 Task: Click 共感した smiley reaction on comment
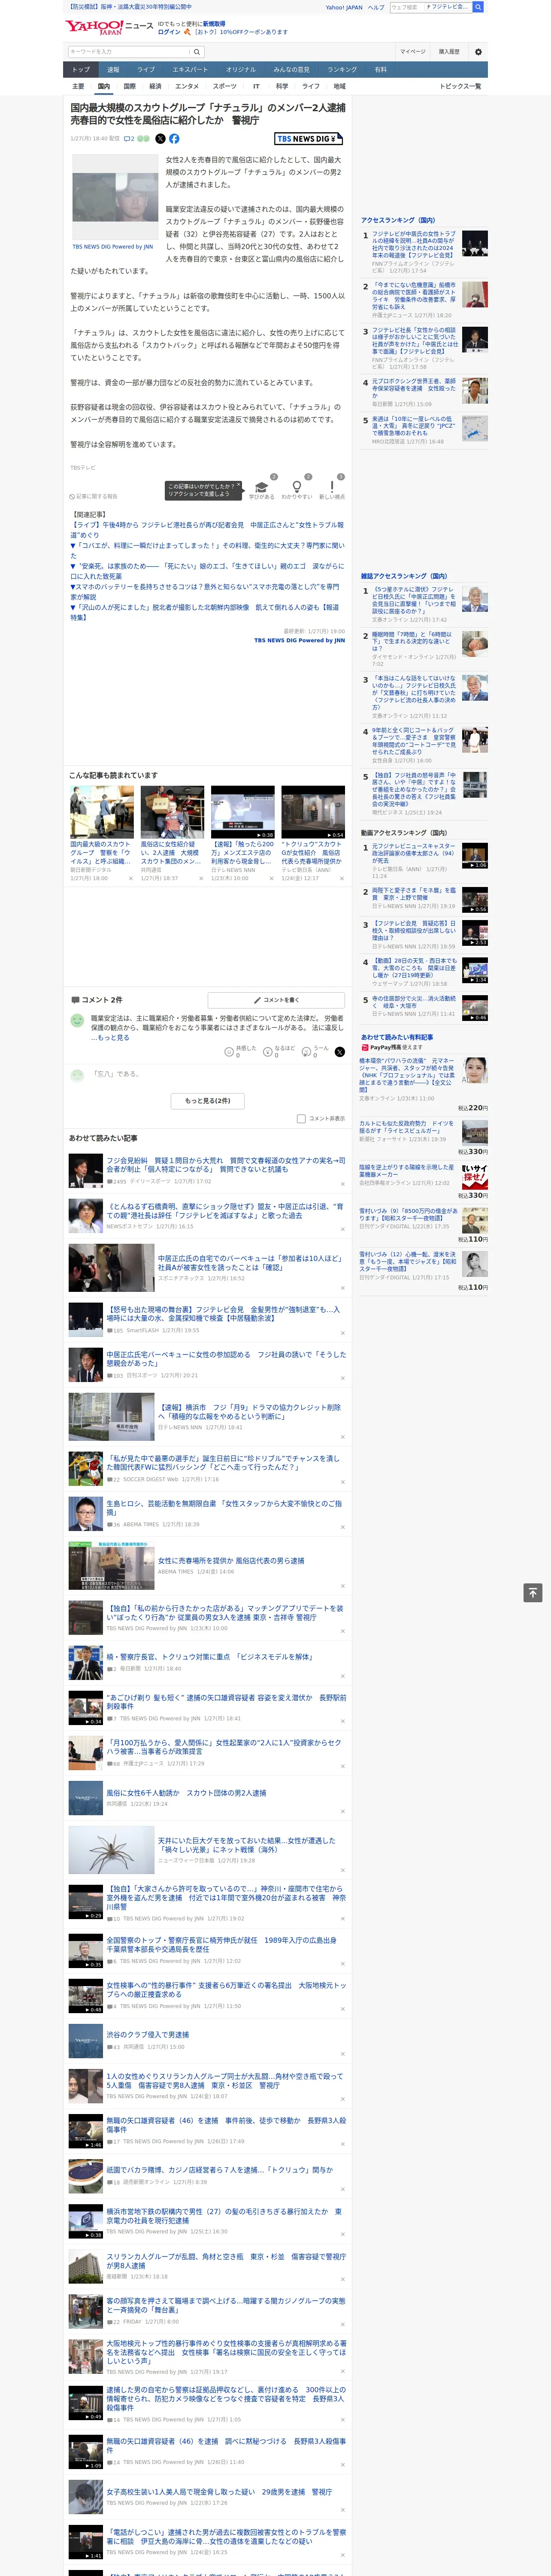240,1051
